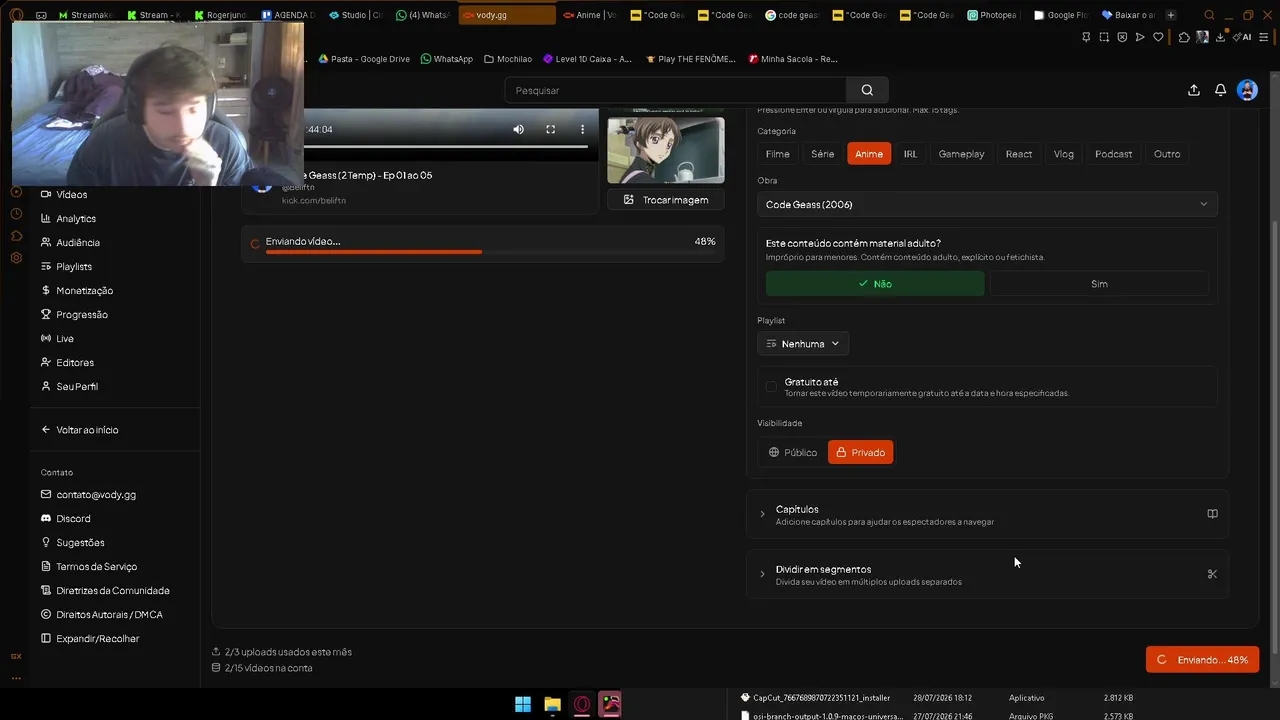Open Seu Perfil in the sidebar
Screen dimensions: 1280x720
tap(69, 386)
